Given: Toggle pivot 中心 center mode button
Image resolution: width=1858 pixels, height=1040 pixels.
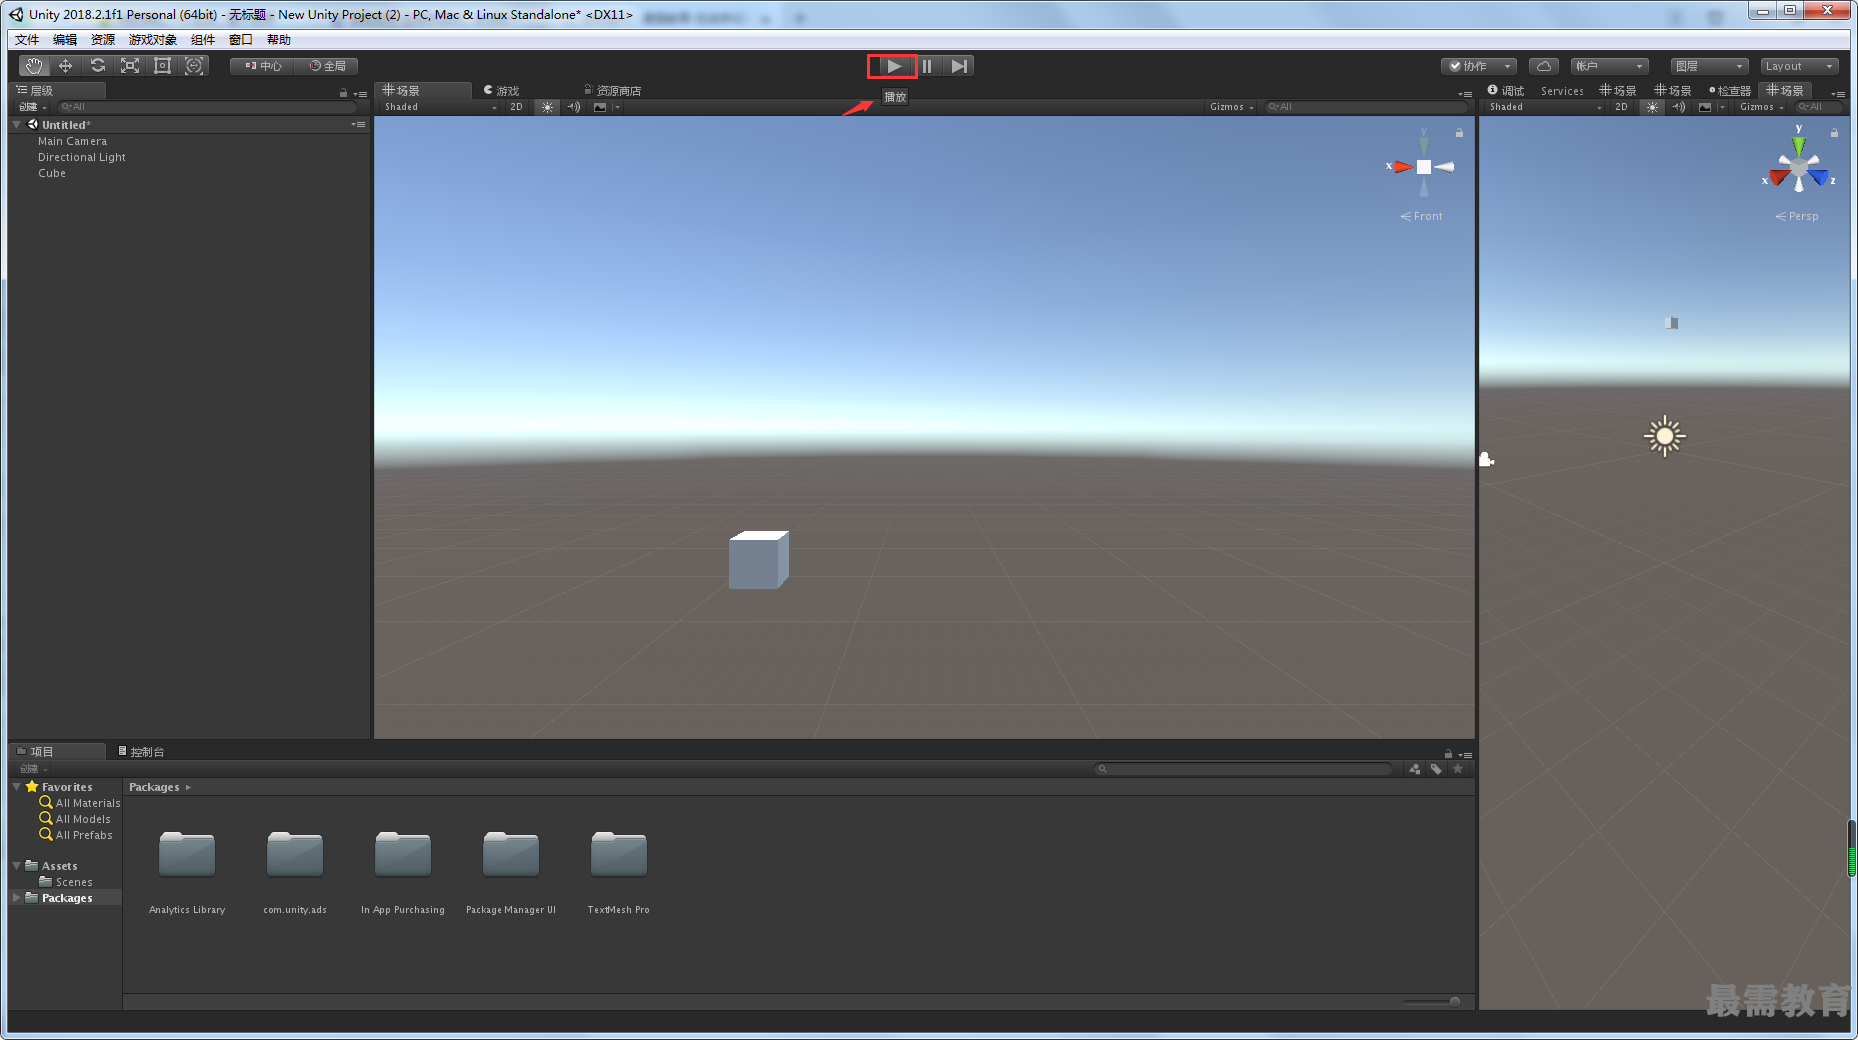Looking at the screenshot, I should point(262,66).
